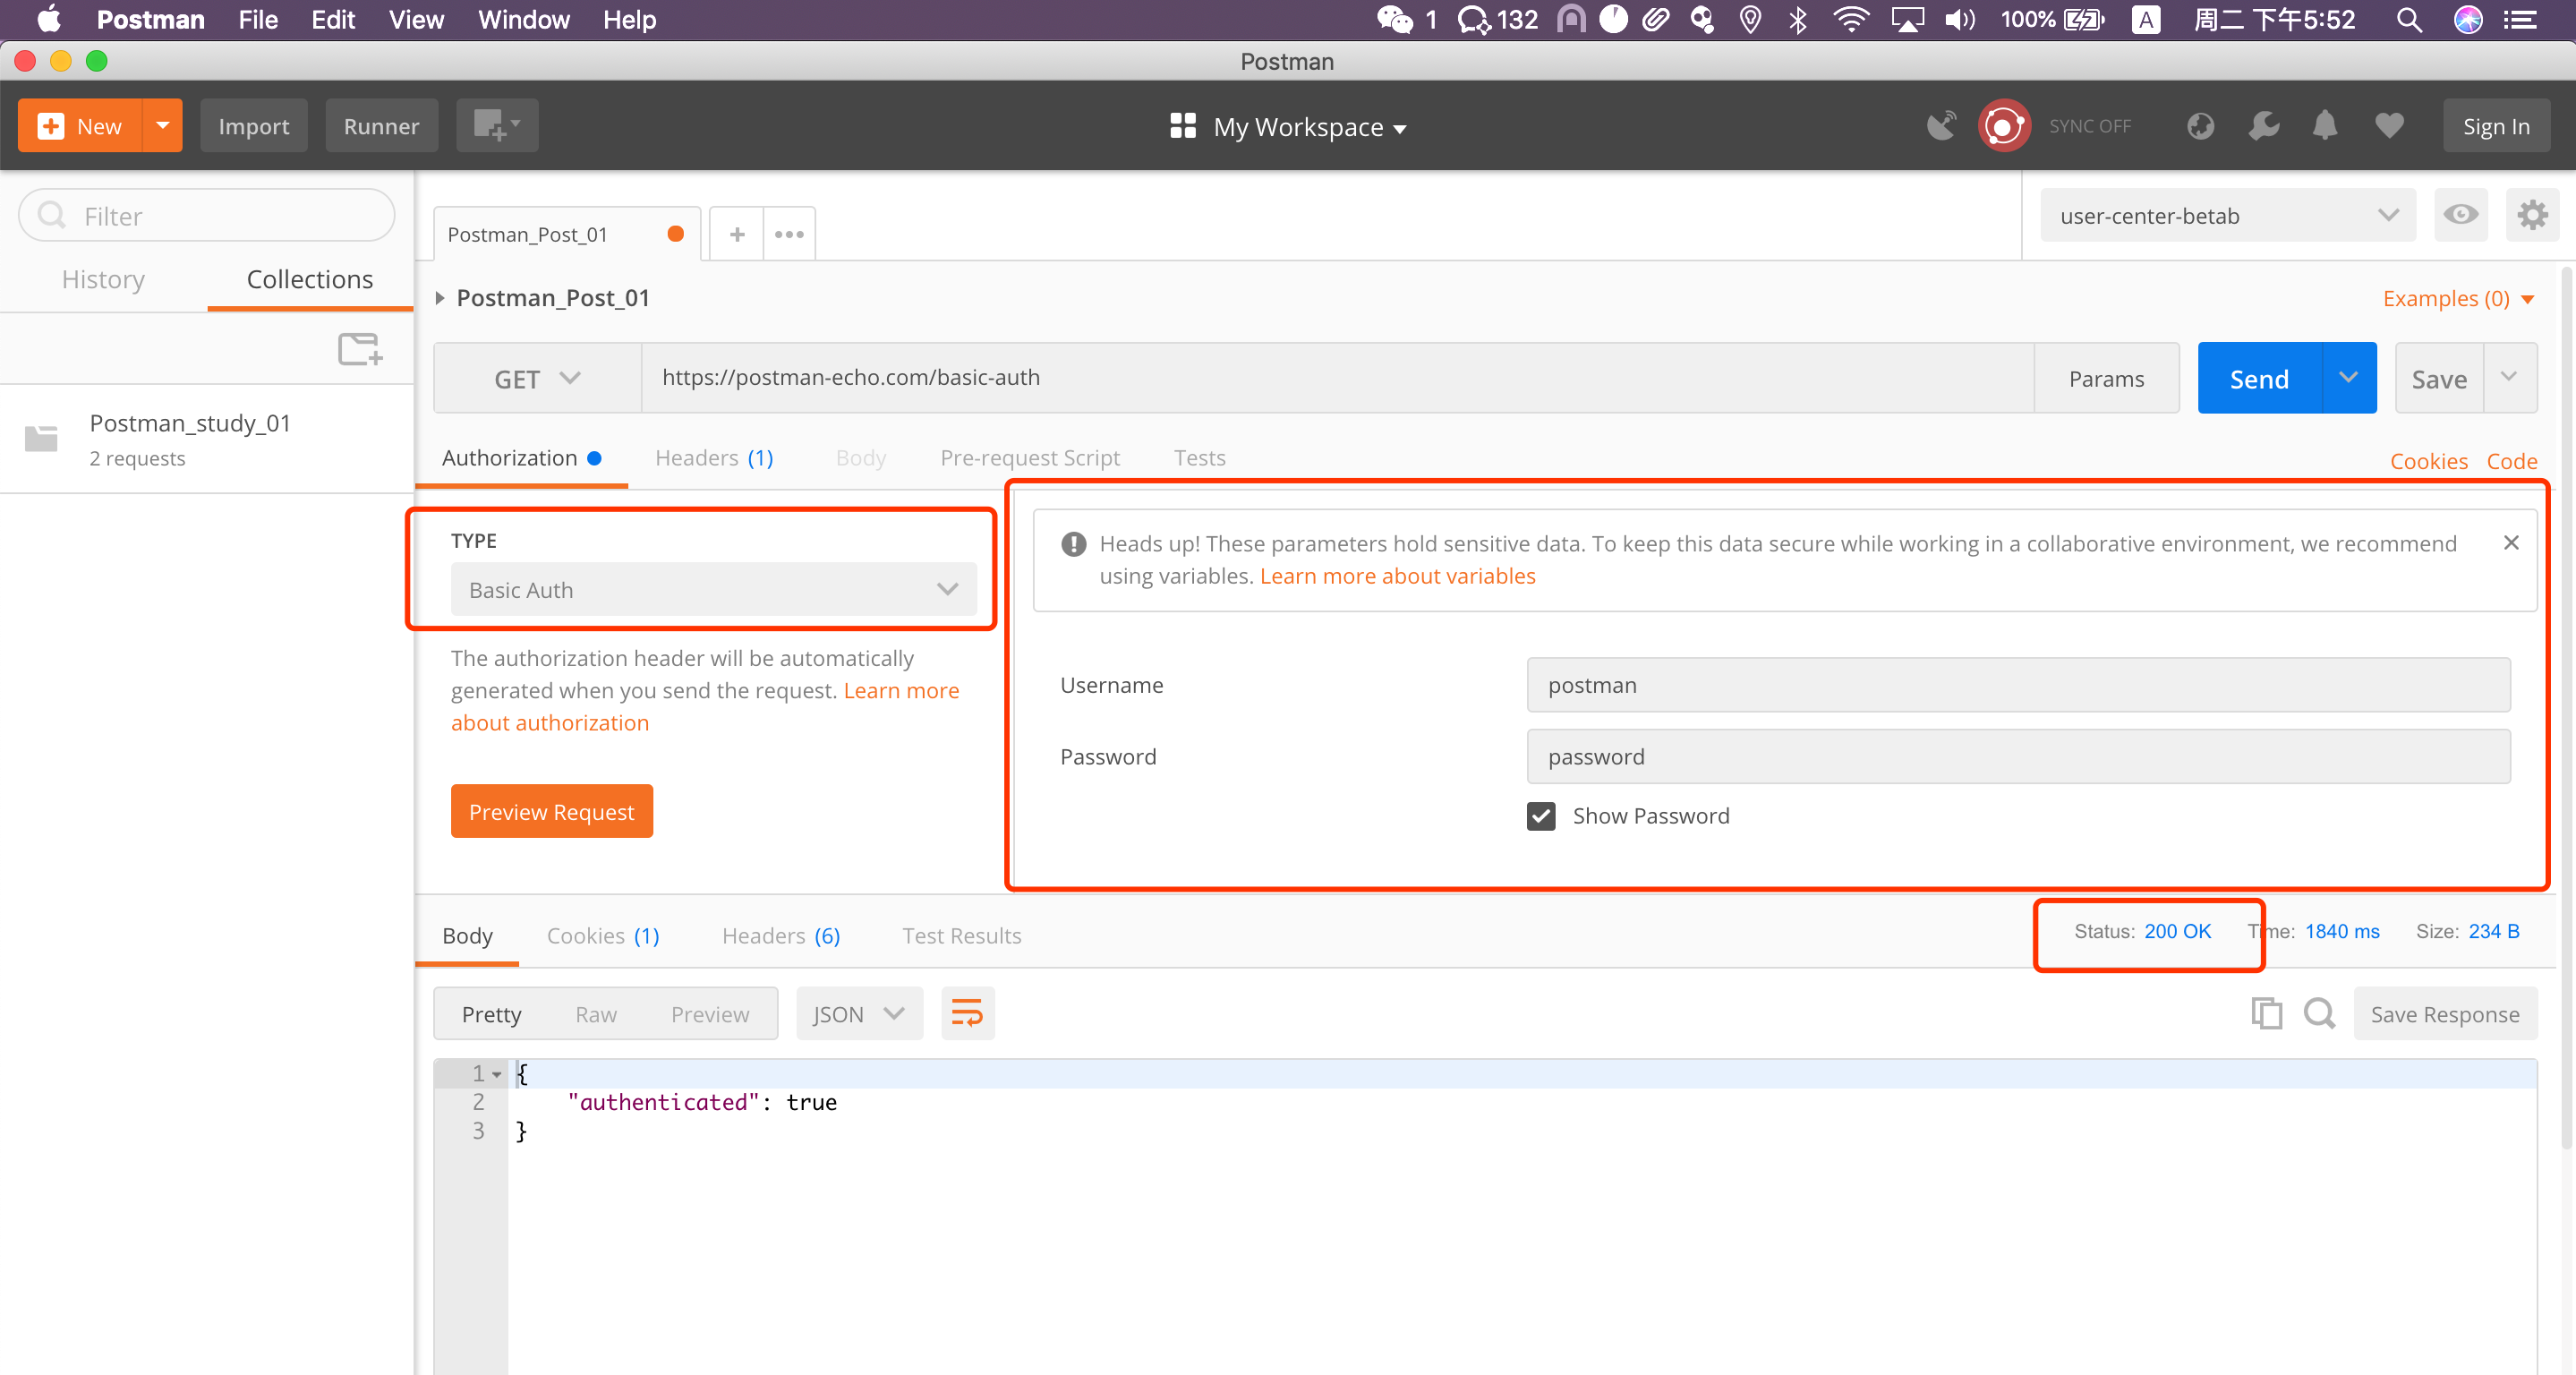Toggle the wrap lines icon in response
The image size is (2576, 1375).
(x=967, y=1014)
